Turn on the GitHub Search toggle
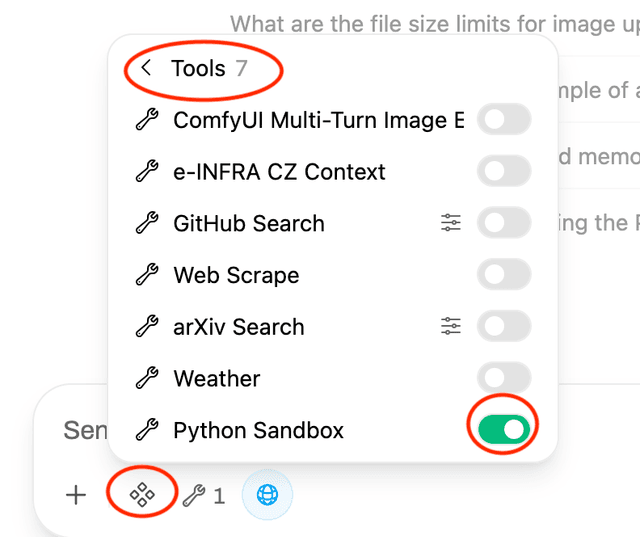 [x=503, y=223]
